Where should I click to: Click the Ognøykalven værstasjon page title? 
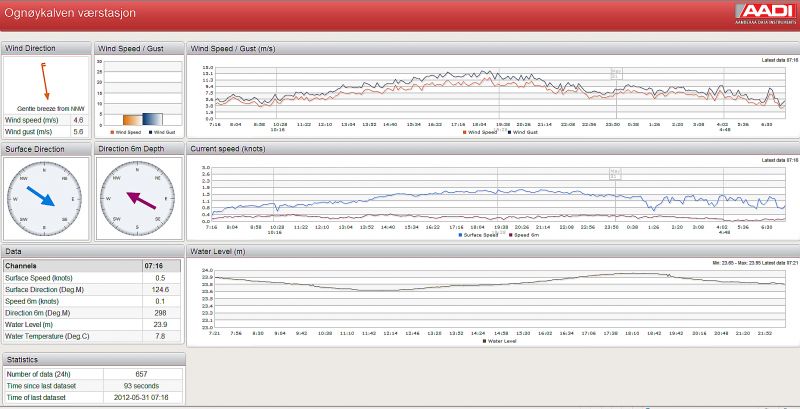(x=70, y=13)
